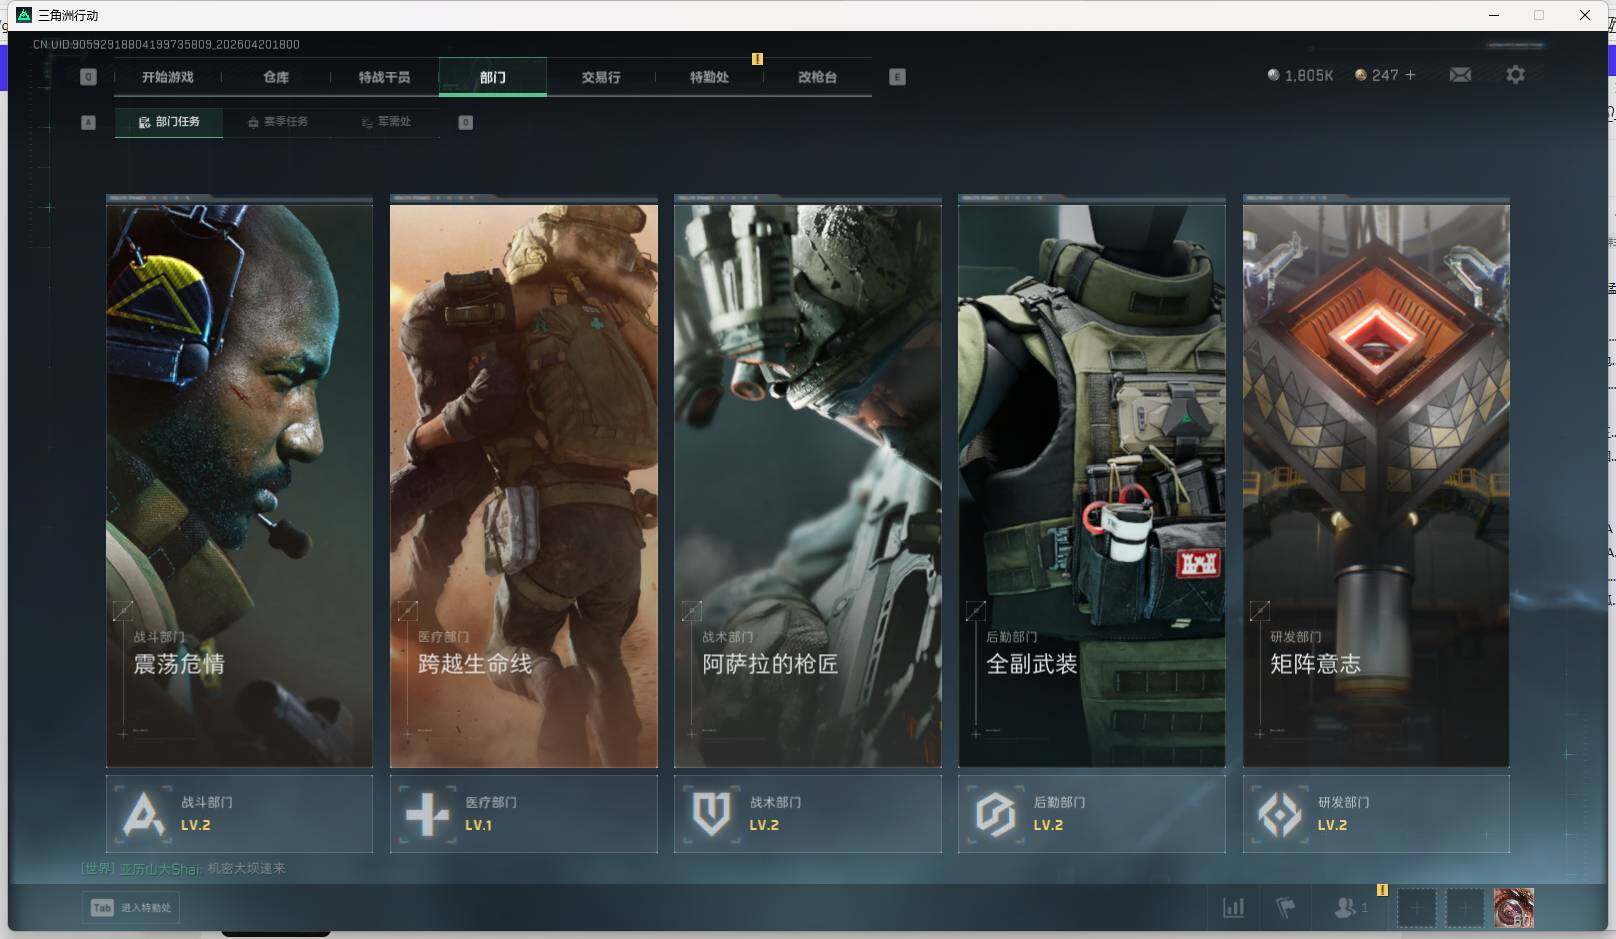Open the bar chart statistics icon
The height and width of the screenshot is (939, 1616).
tap(1234, 908)
